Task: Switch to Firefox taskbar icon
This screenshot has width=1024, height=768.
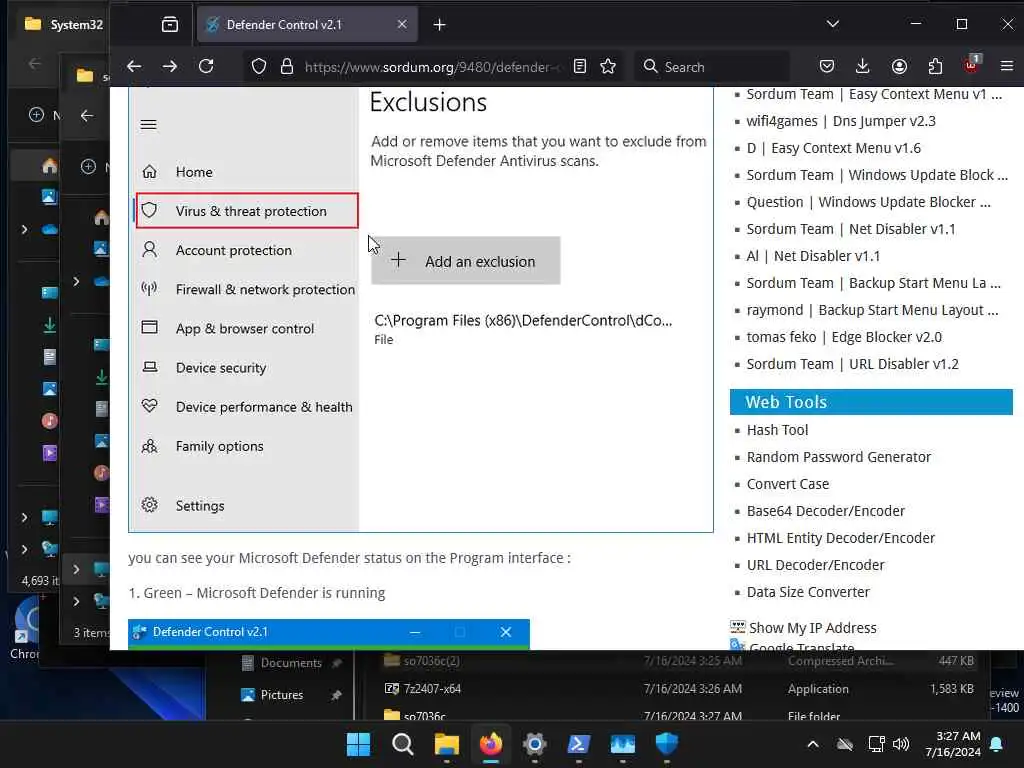Action: point(490,744)
